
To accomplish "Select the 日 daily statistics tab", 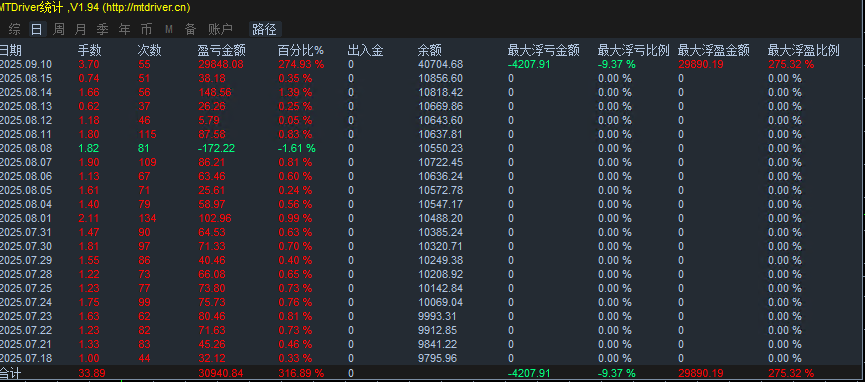I will coord(36,29).
